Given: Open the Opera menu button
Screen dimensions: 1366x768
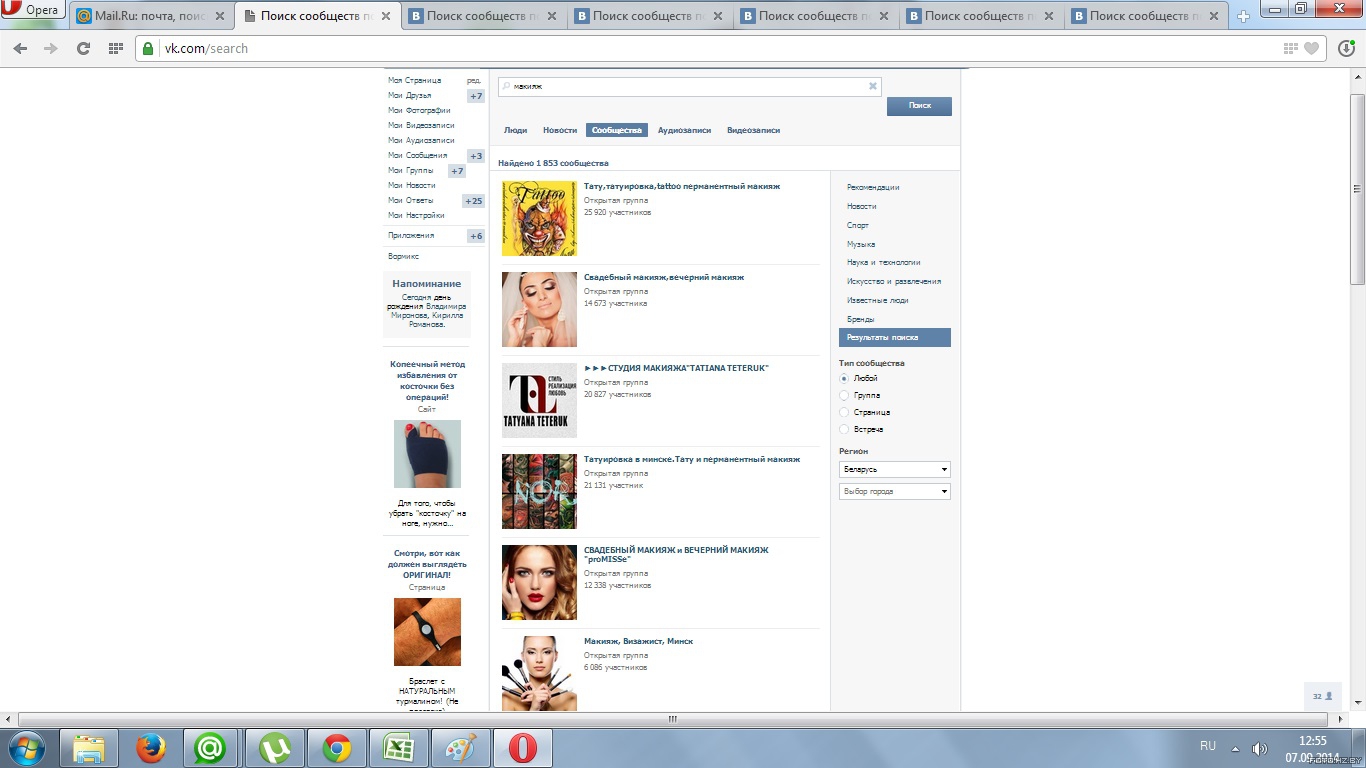Looking at the screenshot, I should 33,10.
